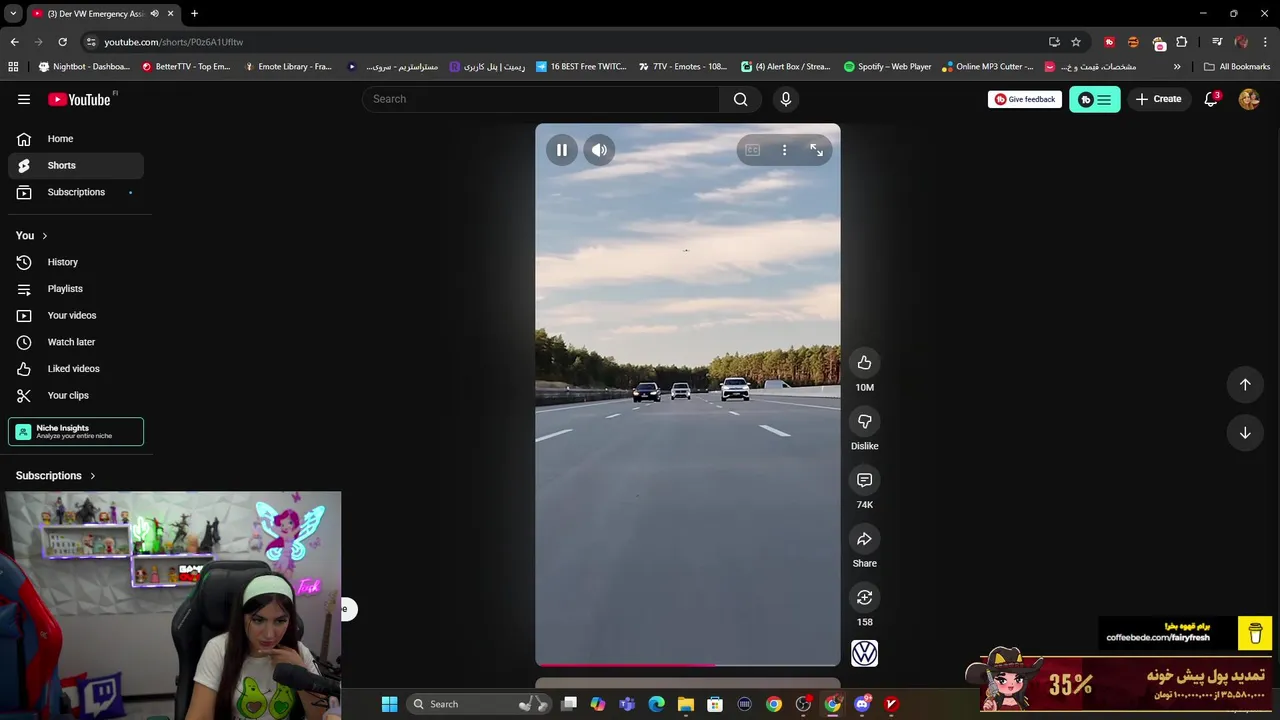Open the TubeBuddy browser extension
1280x720 pixels.
click(1109, 42)
